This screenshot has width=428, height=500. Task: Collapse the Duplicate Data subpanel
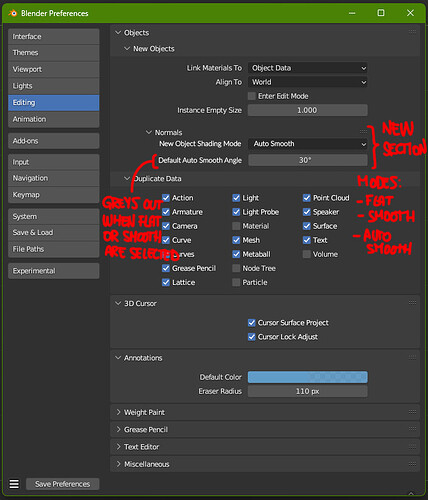(x=127, y=178)
